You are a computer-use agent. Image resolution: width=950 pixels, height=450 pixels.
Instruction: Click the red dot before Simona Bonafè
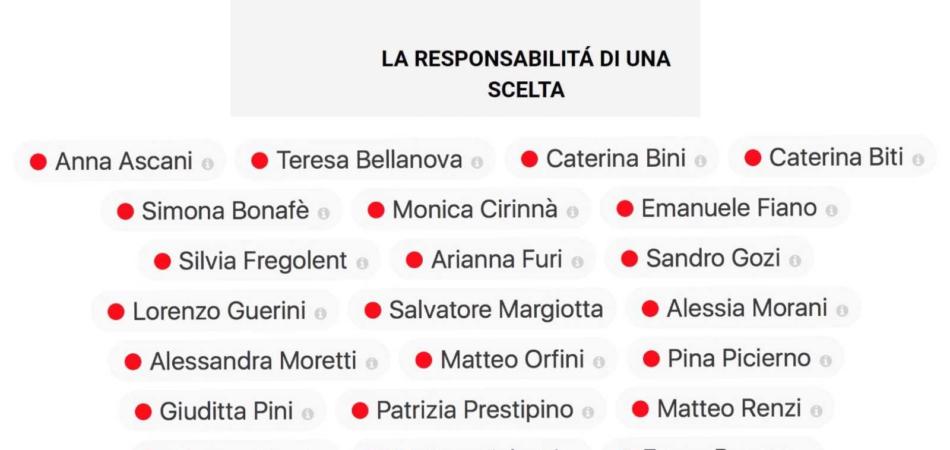tap(125, 211)
